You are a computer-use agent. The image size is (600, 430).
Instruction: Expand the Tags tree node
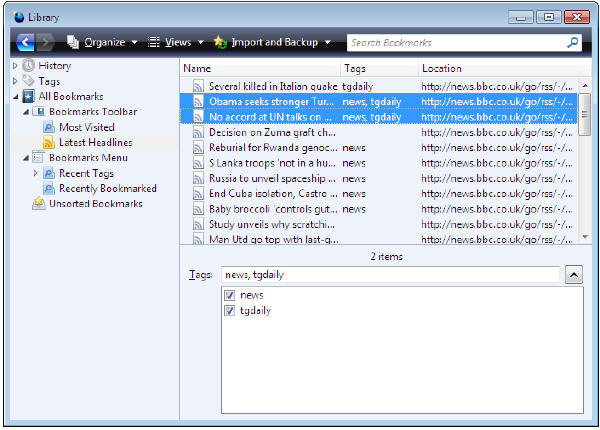click(x=15, y=81)
